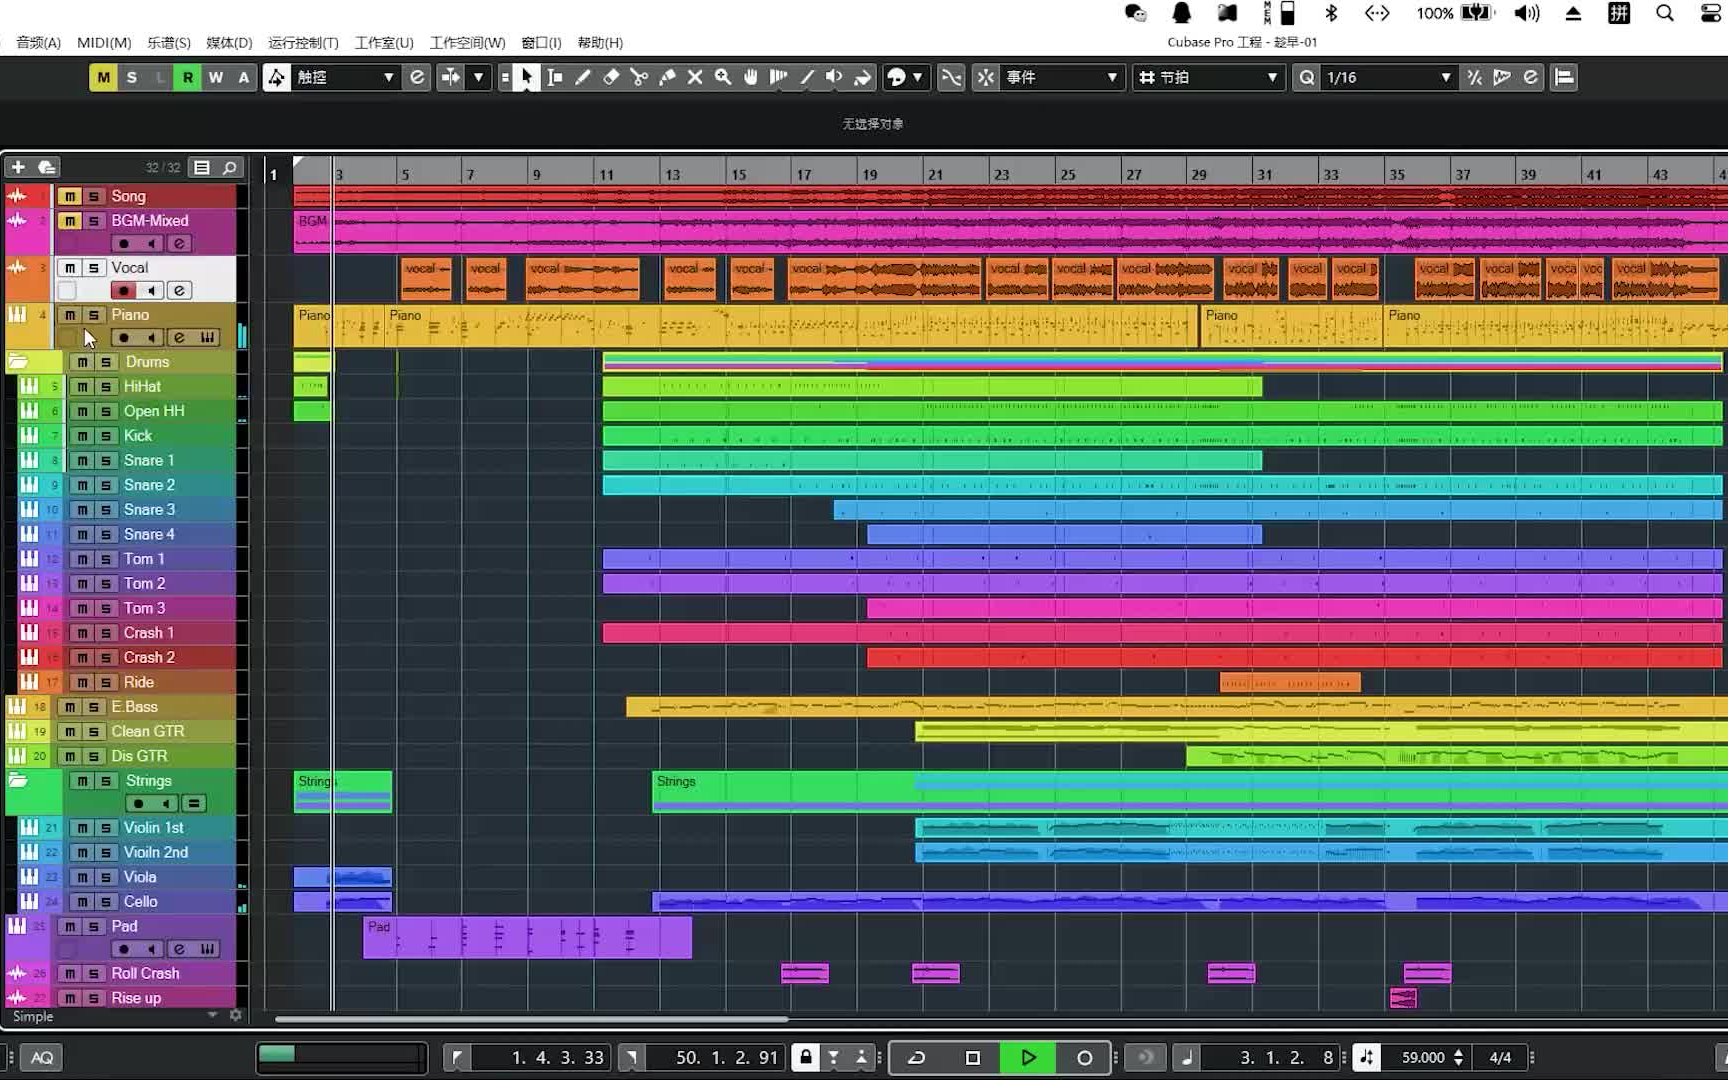Click the Add Track plus icon
Viewport: 1728px width, 1080px height.
click(18, 167)
